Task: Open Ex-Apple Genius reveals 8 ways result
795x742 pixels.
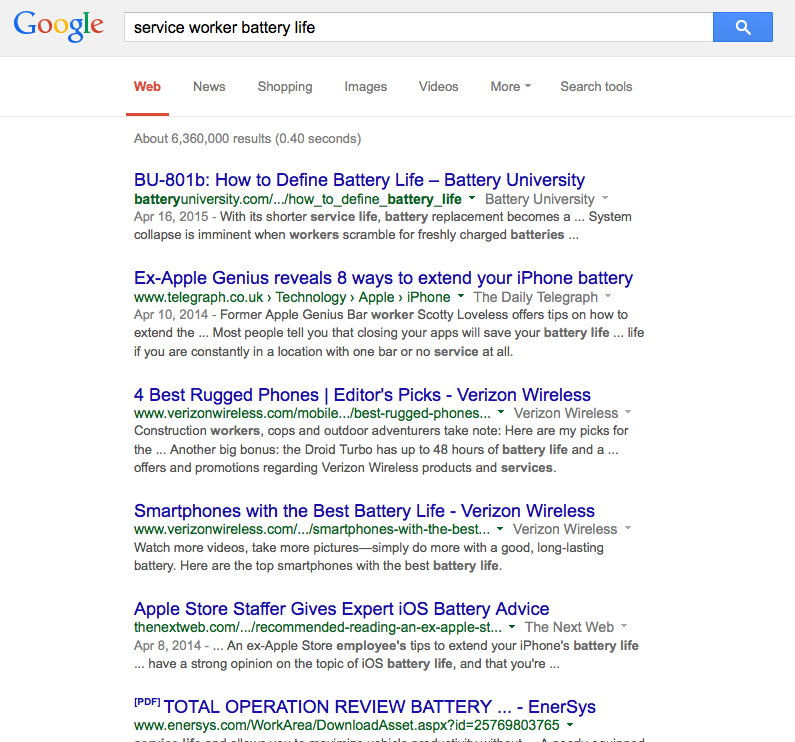Action: (383, 278)
